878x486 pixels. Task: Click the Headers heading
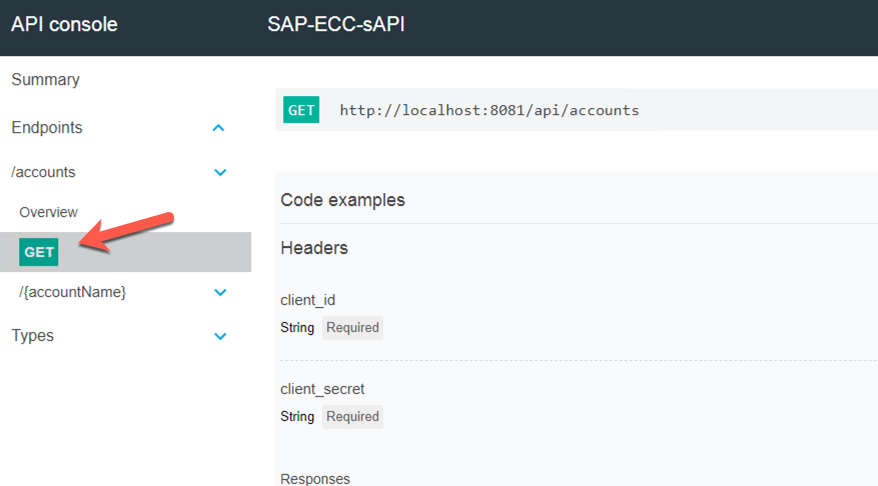coord(314,248)
